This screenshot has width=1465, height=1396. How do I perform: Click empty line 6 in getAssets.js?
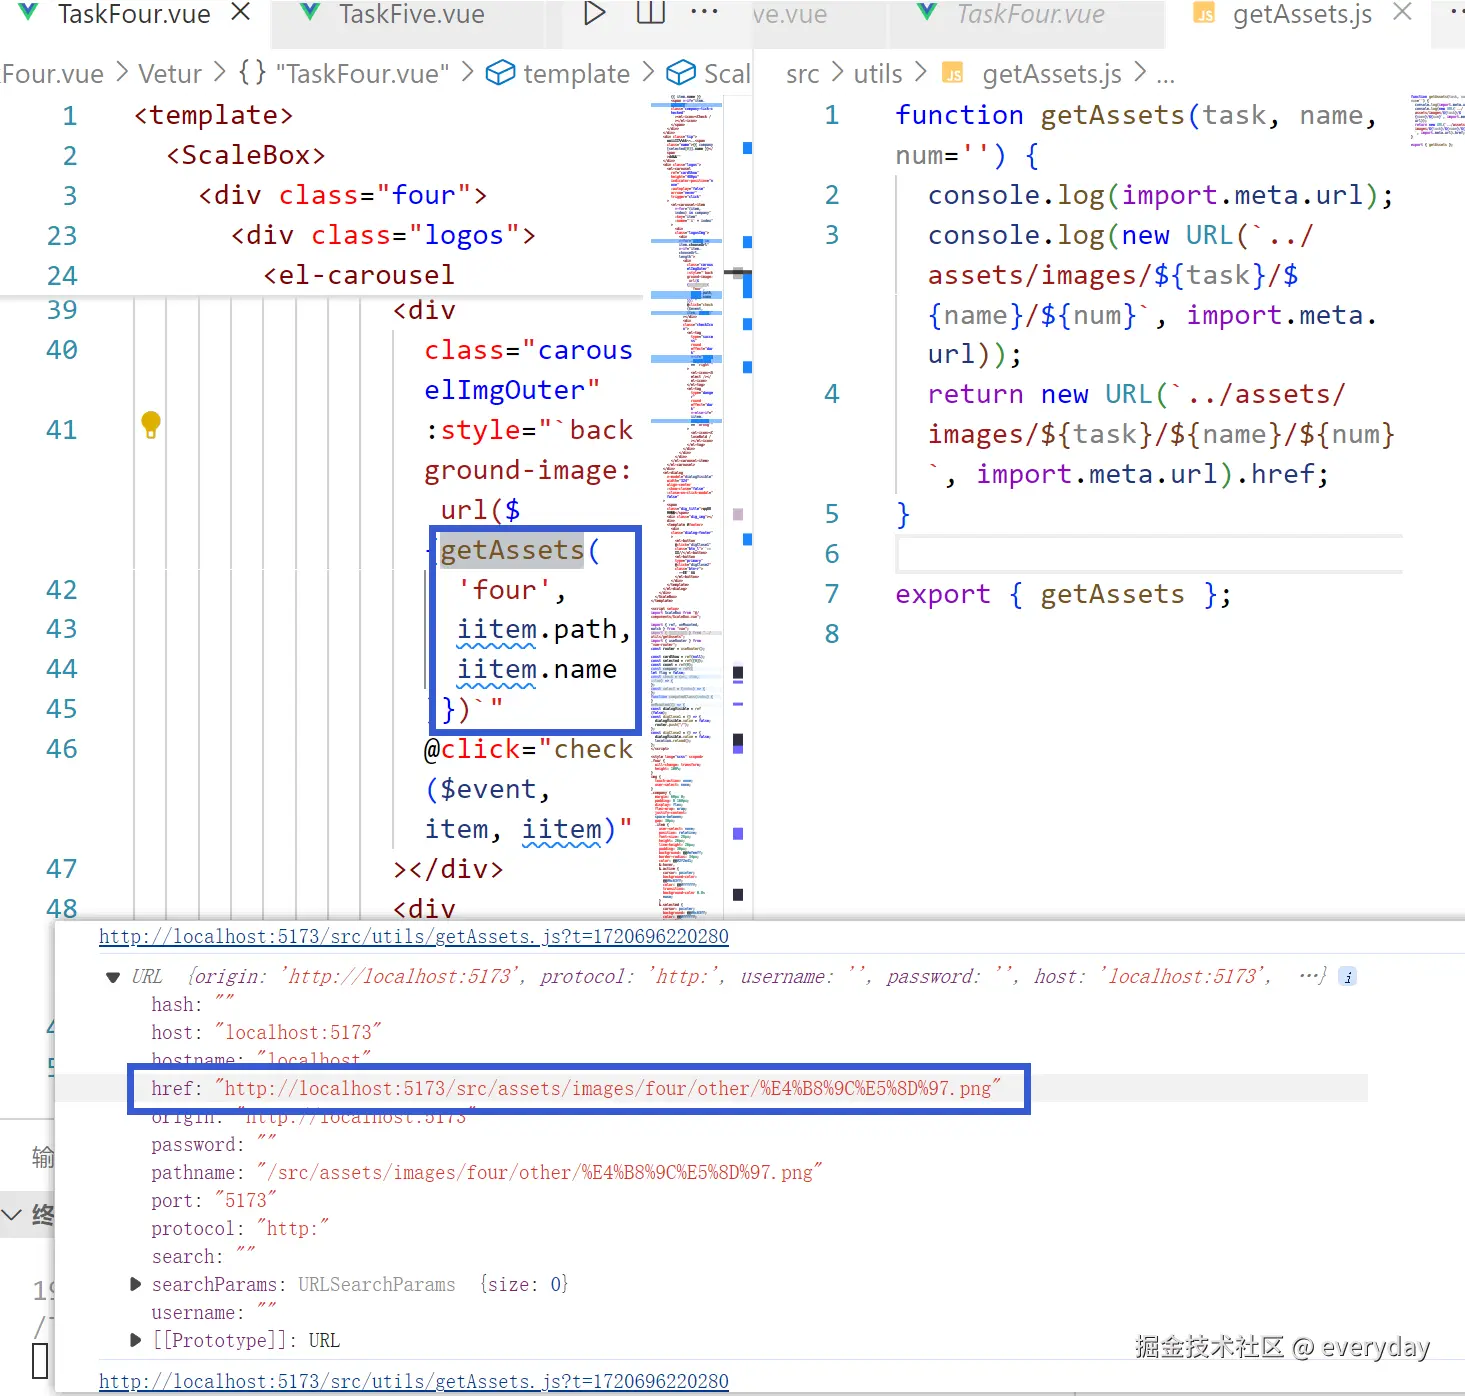point(1148,554)
